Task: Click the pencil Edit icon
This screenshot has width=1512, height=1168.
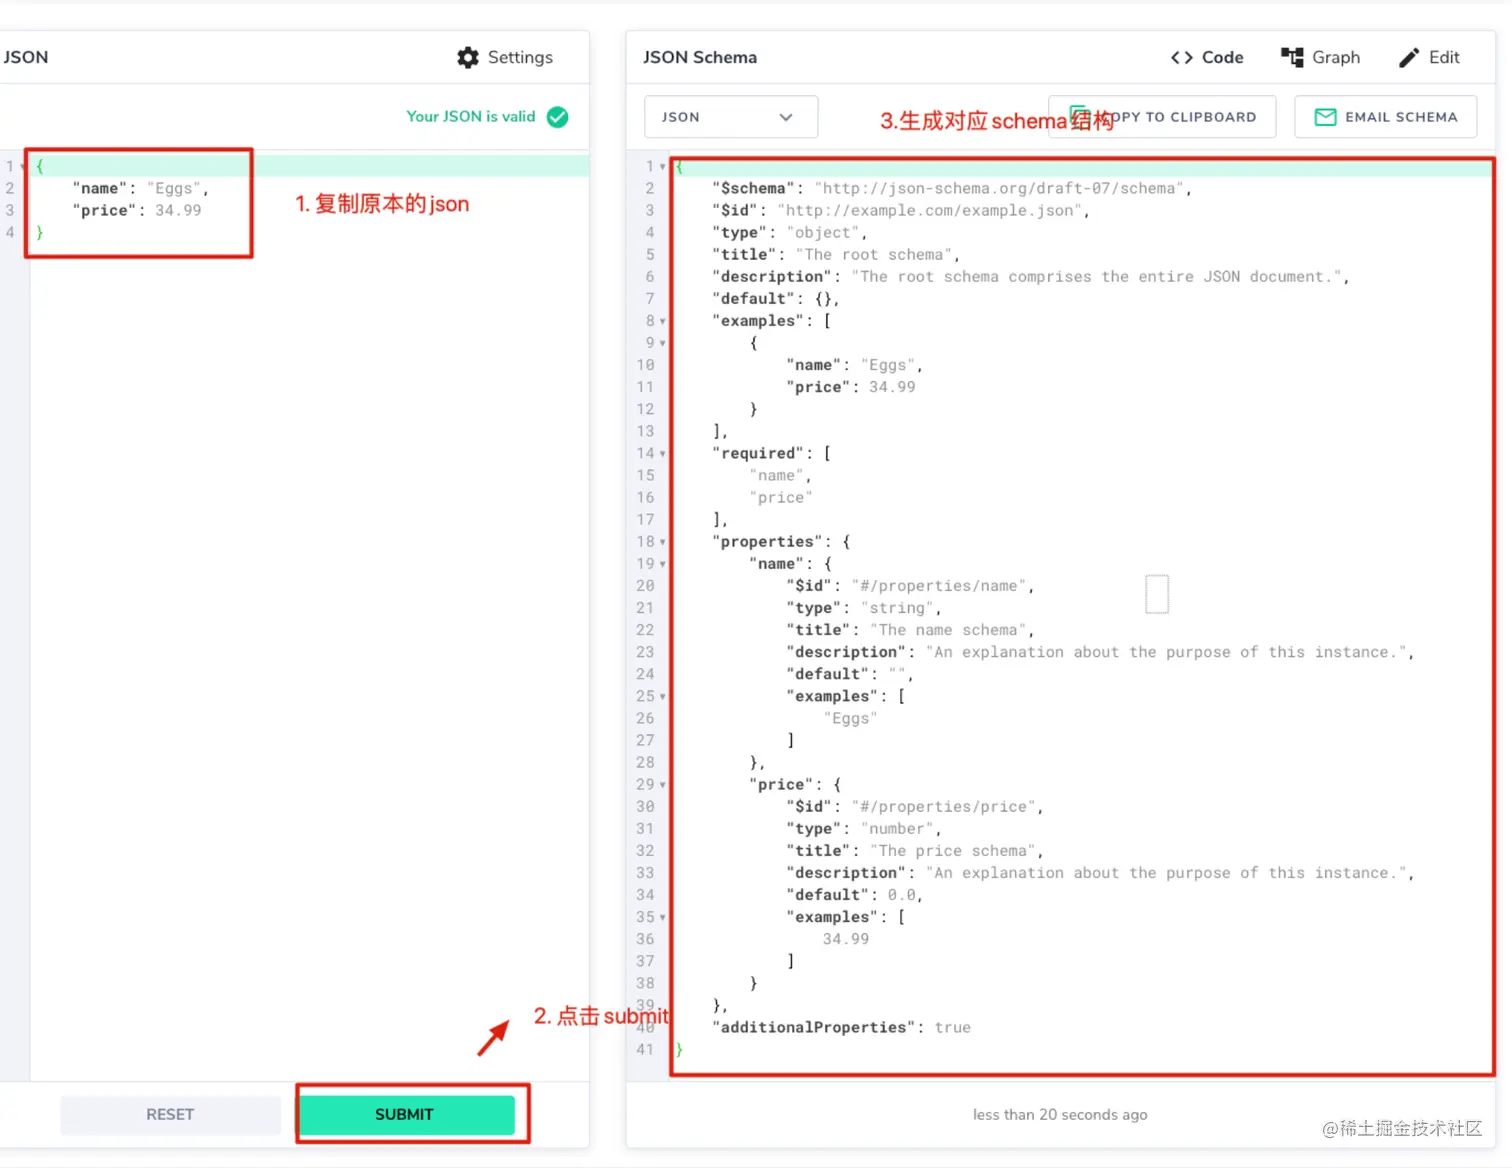Action: coord(1409,58)
